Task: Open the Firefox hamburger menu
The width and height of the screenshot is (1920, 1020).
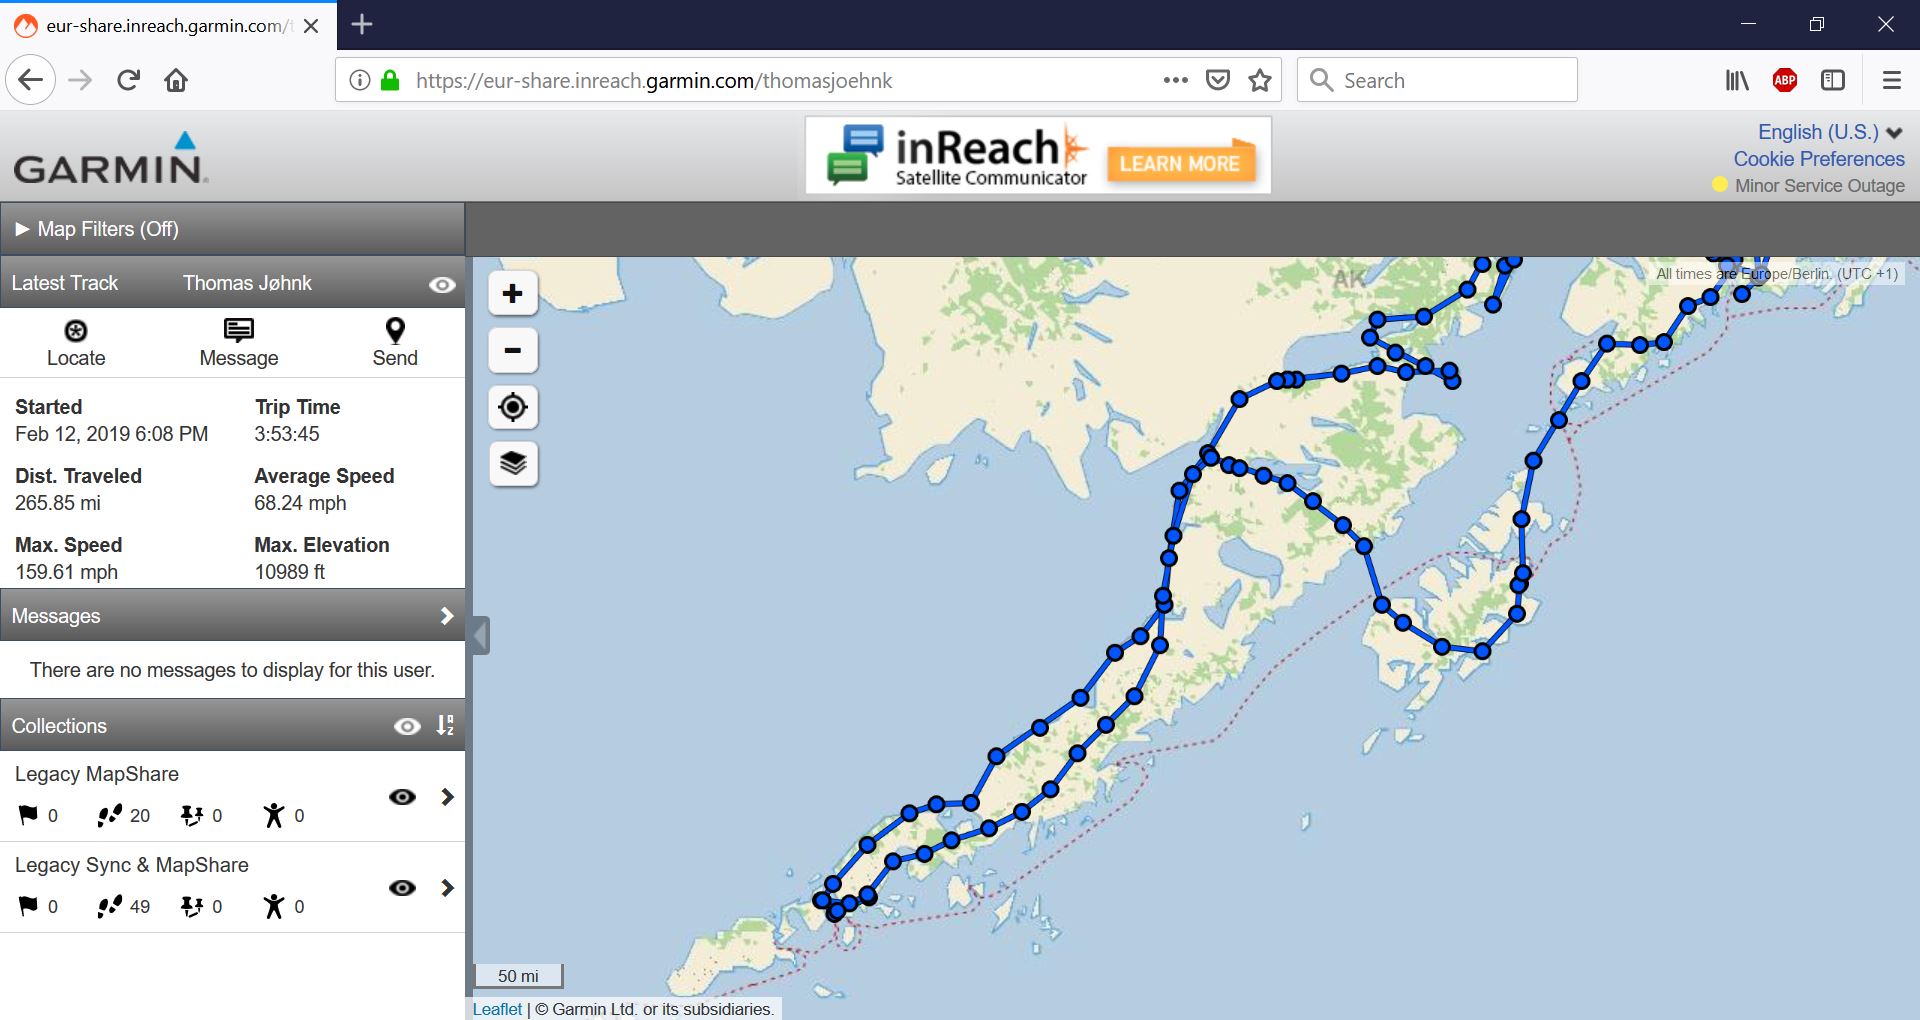Action: click(1891, 80)
